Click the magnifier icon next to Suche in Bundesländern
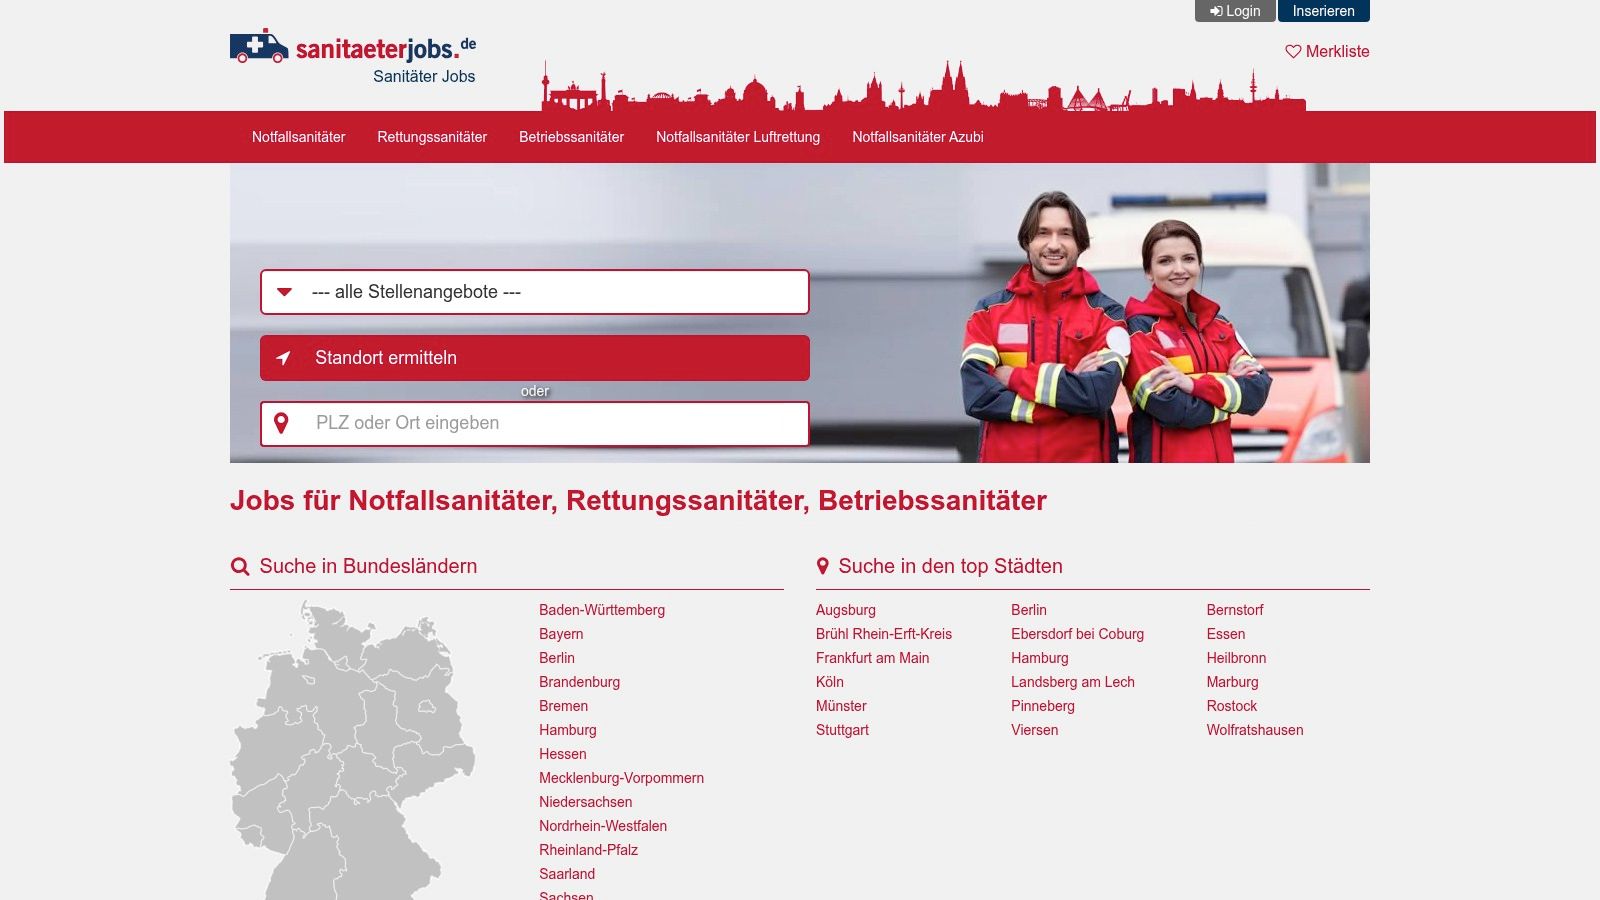This screenshot has width=1600, height=900. click(x=240, y=566)
